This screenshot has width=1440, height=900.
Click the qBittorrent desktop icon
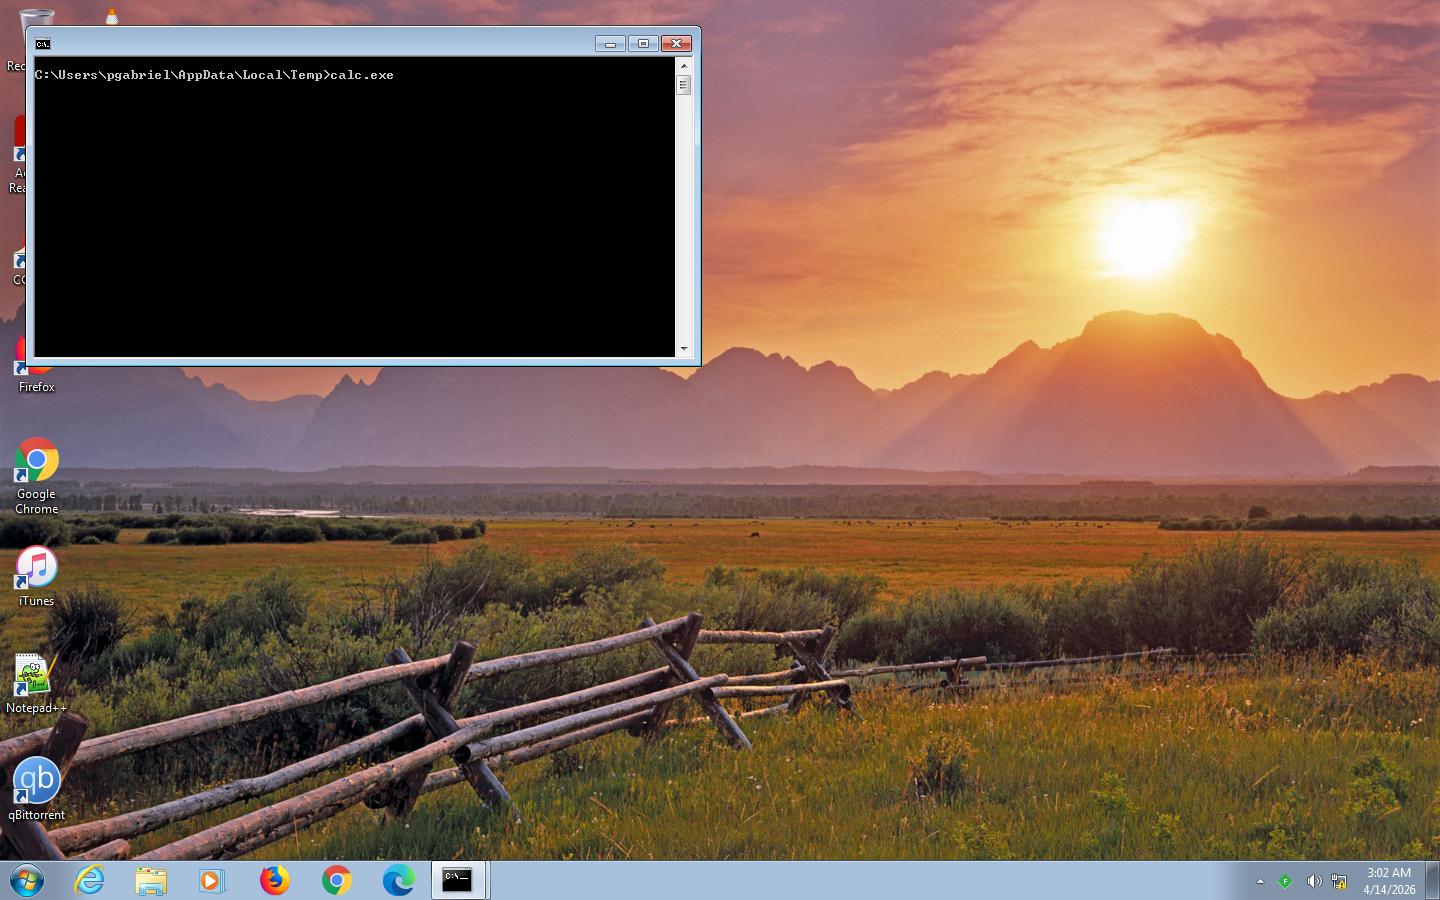pos(37,782)
